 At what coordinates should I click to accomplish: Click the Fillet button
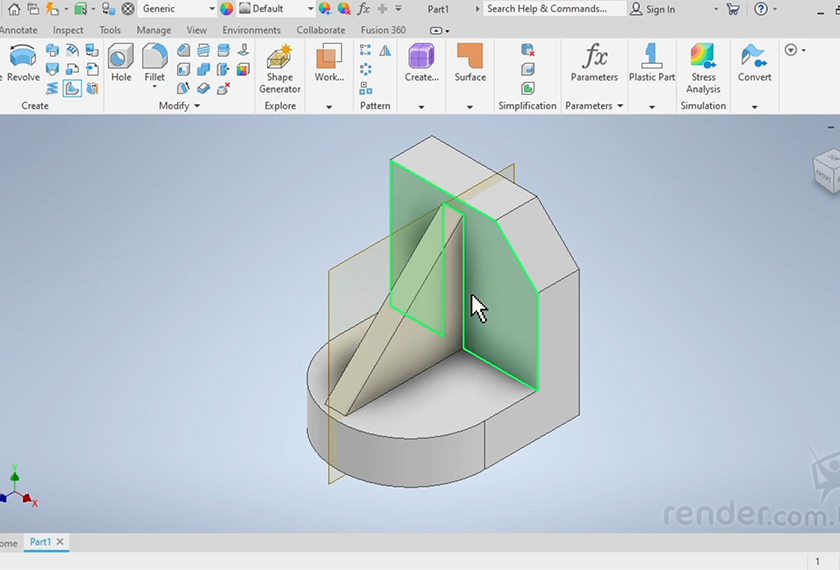(154, 63)
